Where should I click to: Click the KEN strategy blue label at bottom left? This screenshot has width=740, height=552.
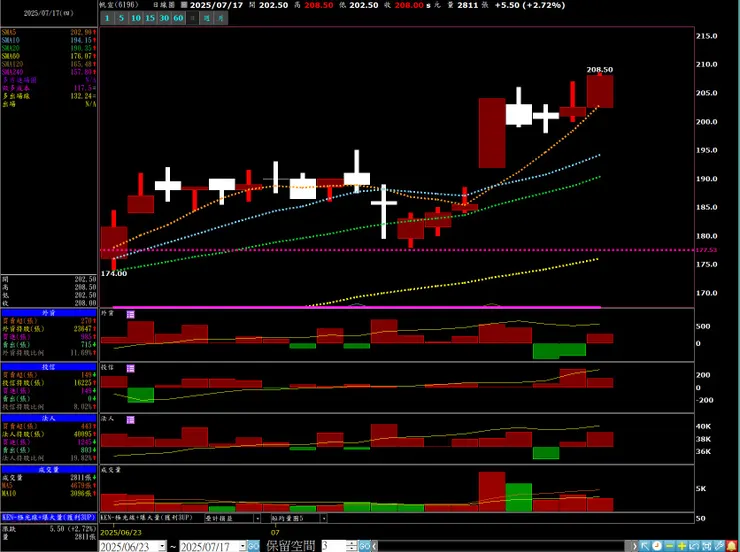pyautogui.click(x=49, y=518)
